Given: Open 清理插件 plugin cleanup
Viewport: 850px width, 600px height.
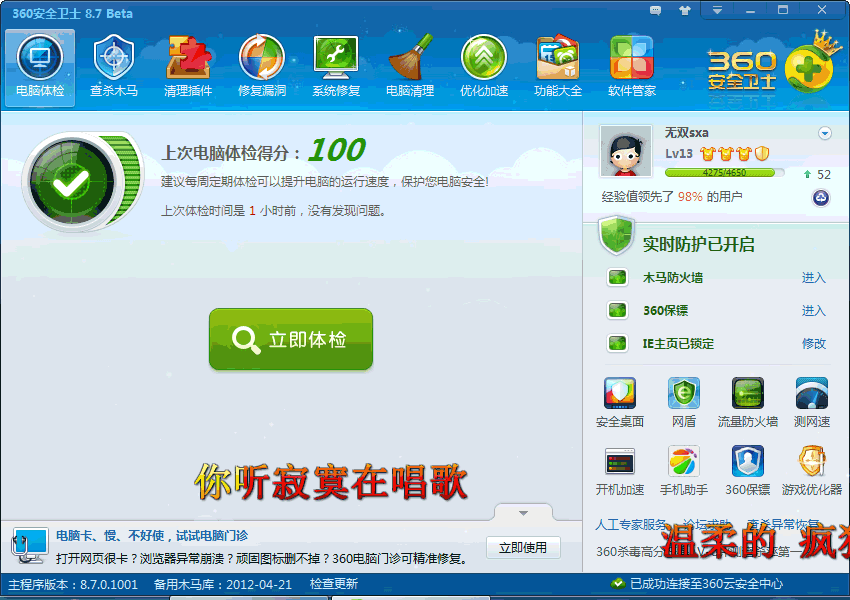Looking at the screenshot, I should [188, 67].
